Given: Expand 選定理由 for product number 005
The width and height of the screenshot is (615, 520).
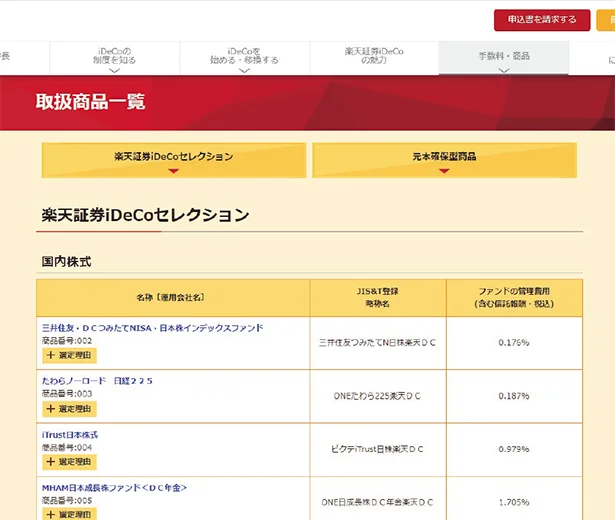Looking at the screenshot, I should tap(69, 514).
